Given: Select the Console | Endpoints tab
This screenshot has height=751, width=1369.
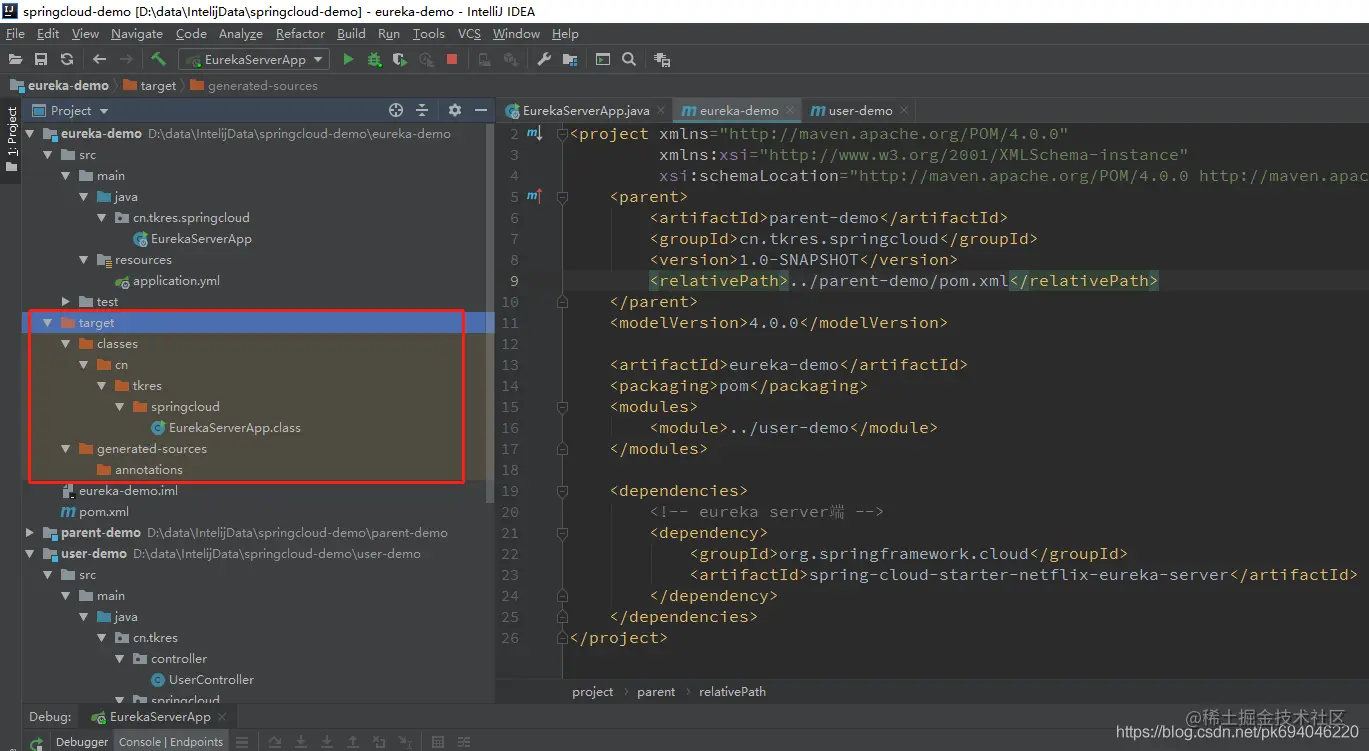Looking at the screenshot, I should click(171, 742).
